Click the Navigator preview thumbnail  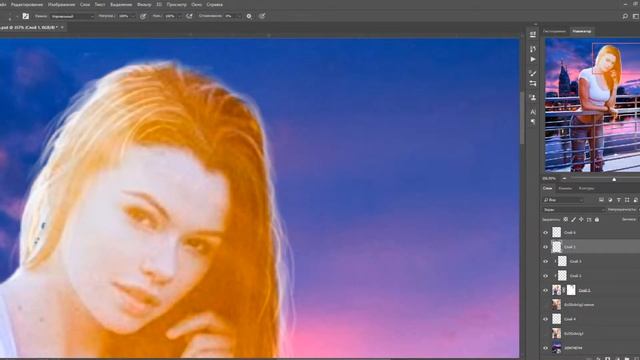(x=592, y=105)
